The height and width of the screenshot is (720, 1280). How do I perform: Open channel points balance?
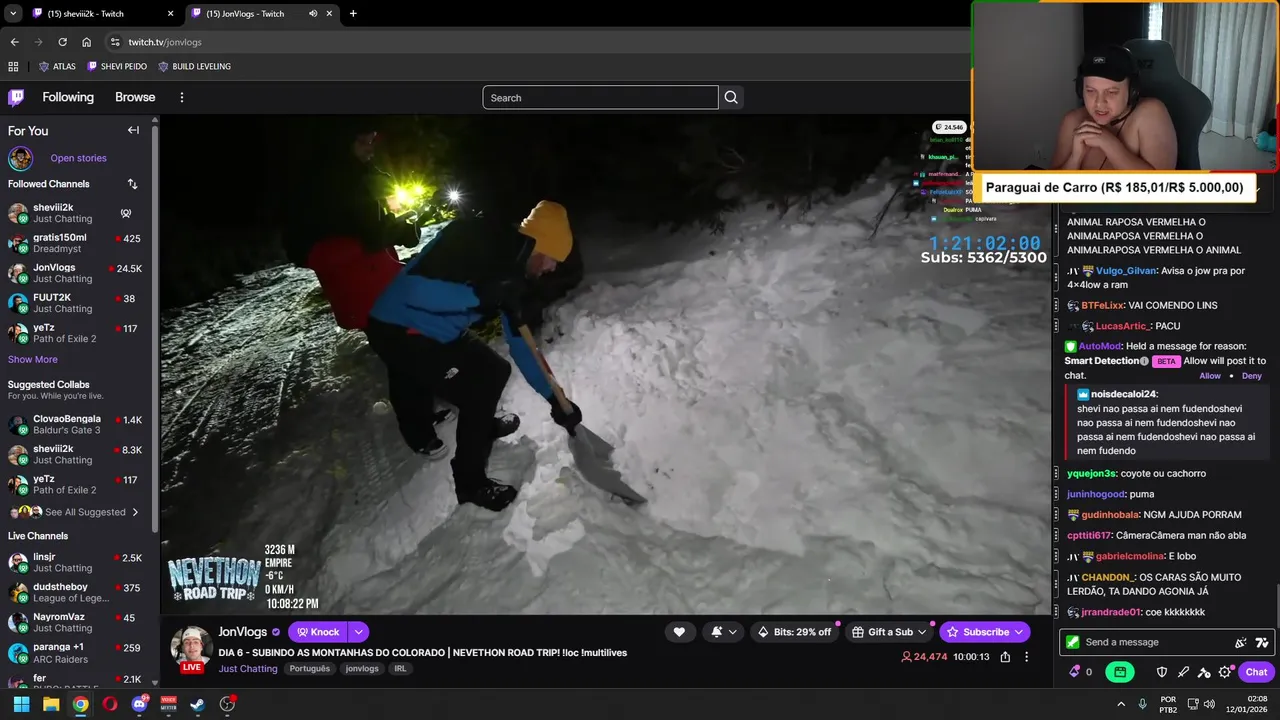[1081, 672]
